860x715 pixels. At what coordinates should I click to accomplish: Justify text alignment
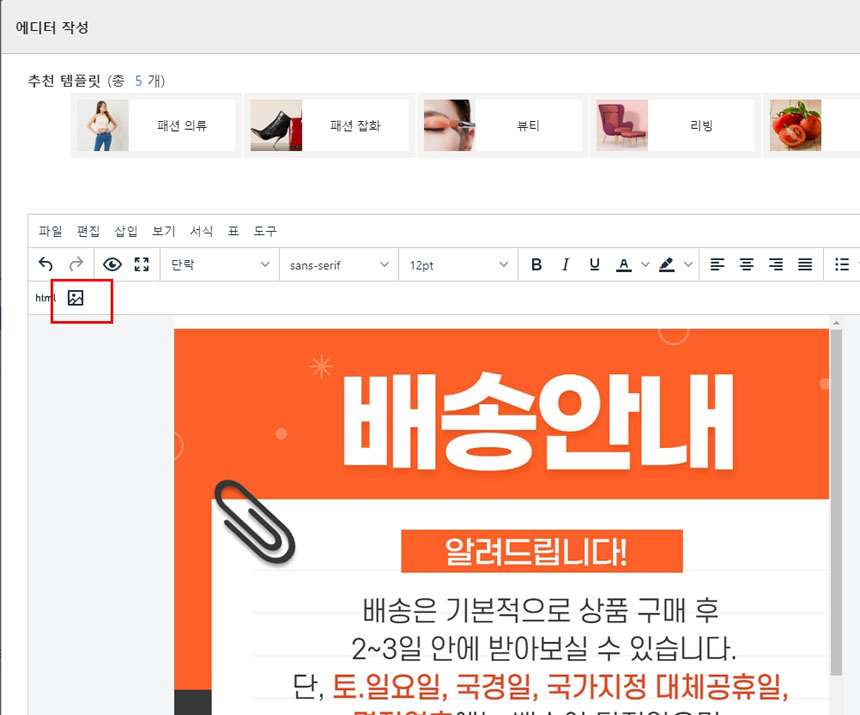805,264
